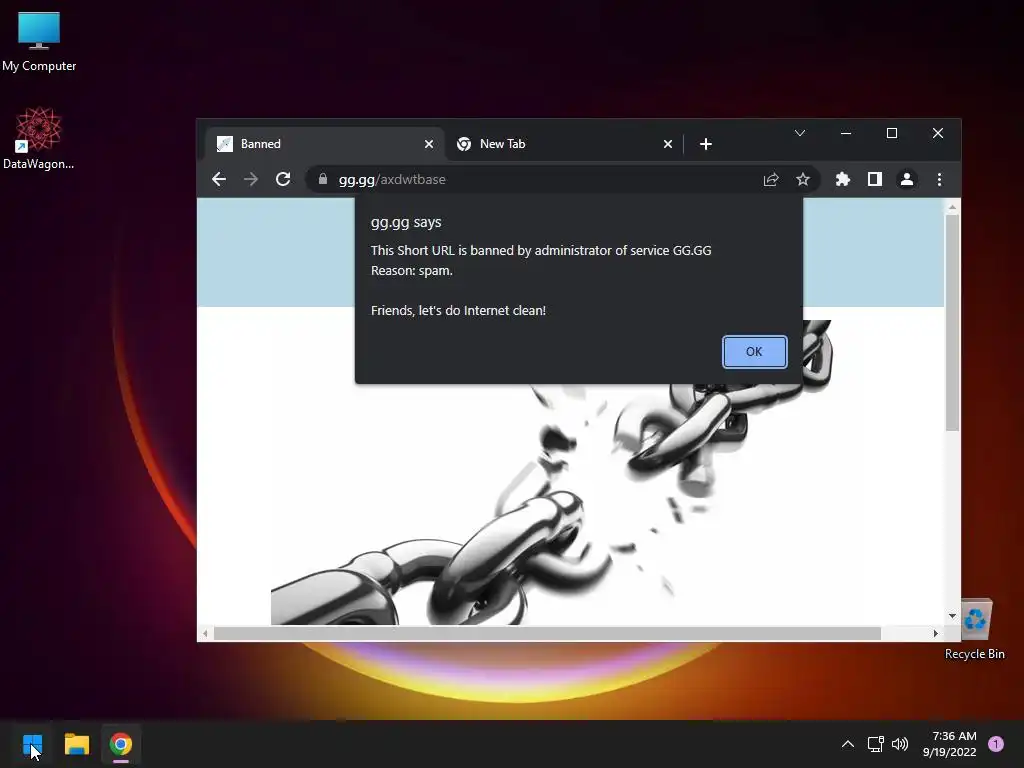Open the Chrome profile avatar icon
The width and height of the screenshot is (1024, 768).
pos(907,180)
